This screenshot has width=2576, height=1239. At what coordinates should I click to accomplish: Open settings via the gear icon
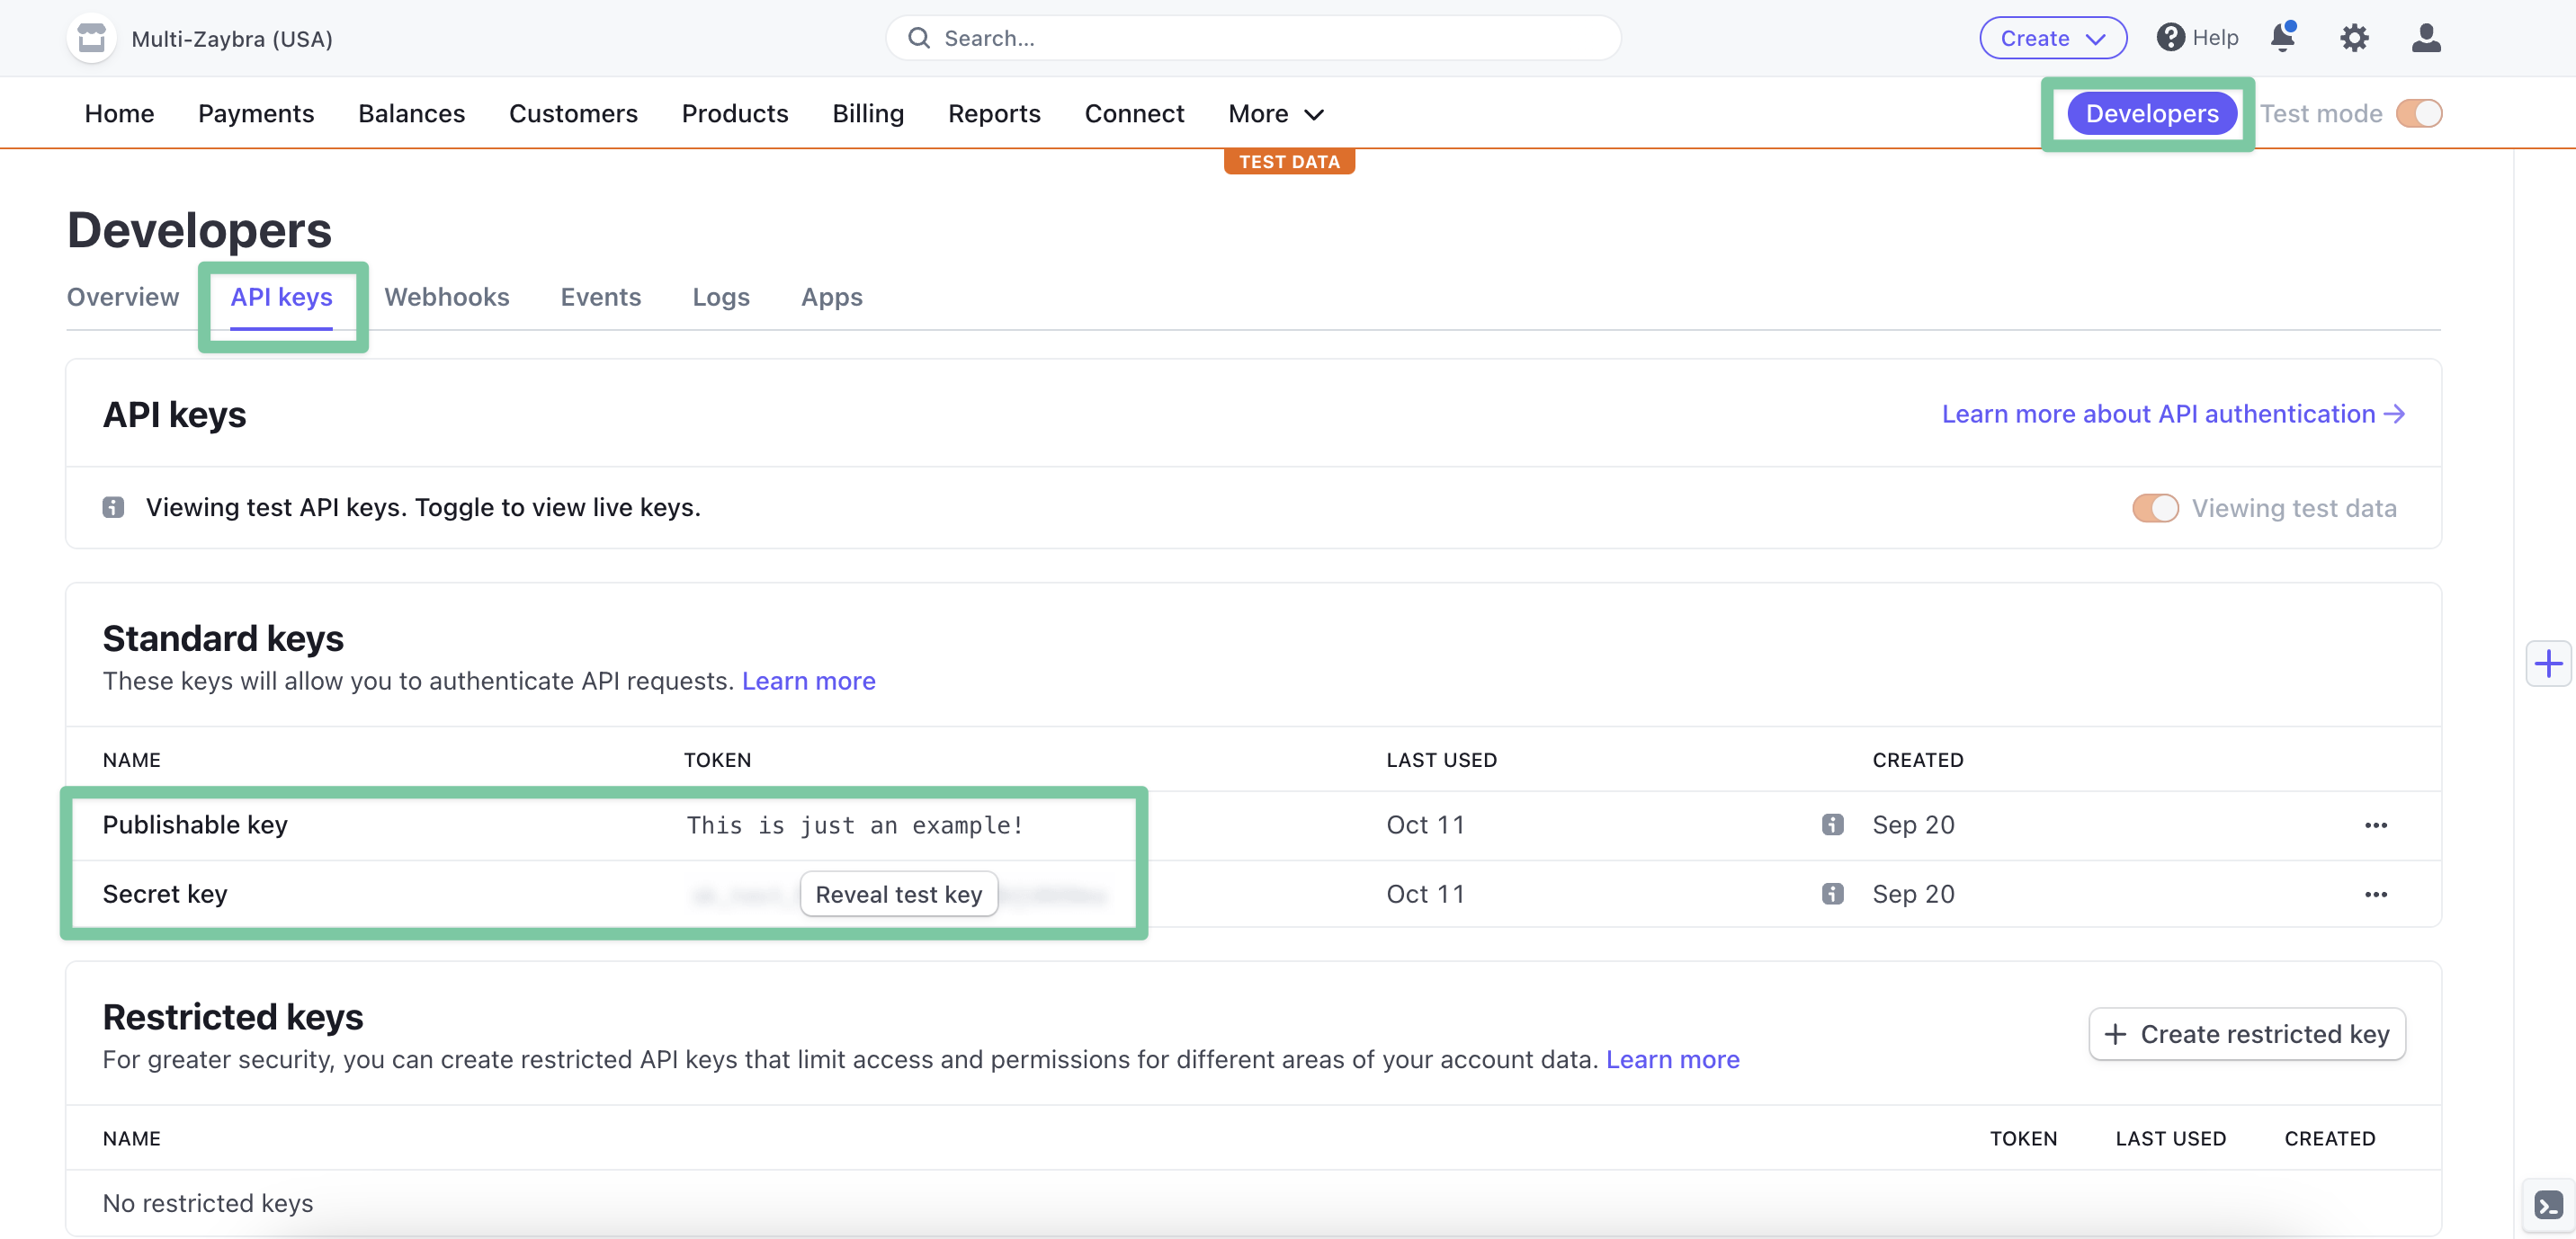point(2354,38)
